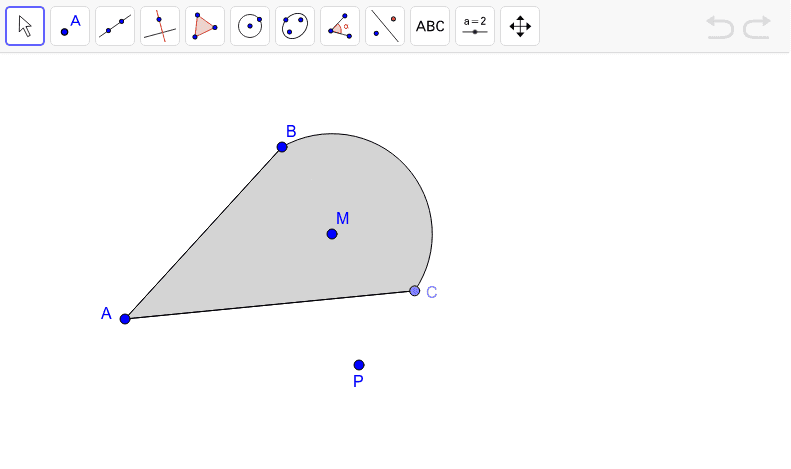Click the label B above the top point

tap(291, 132)
